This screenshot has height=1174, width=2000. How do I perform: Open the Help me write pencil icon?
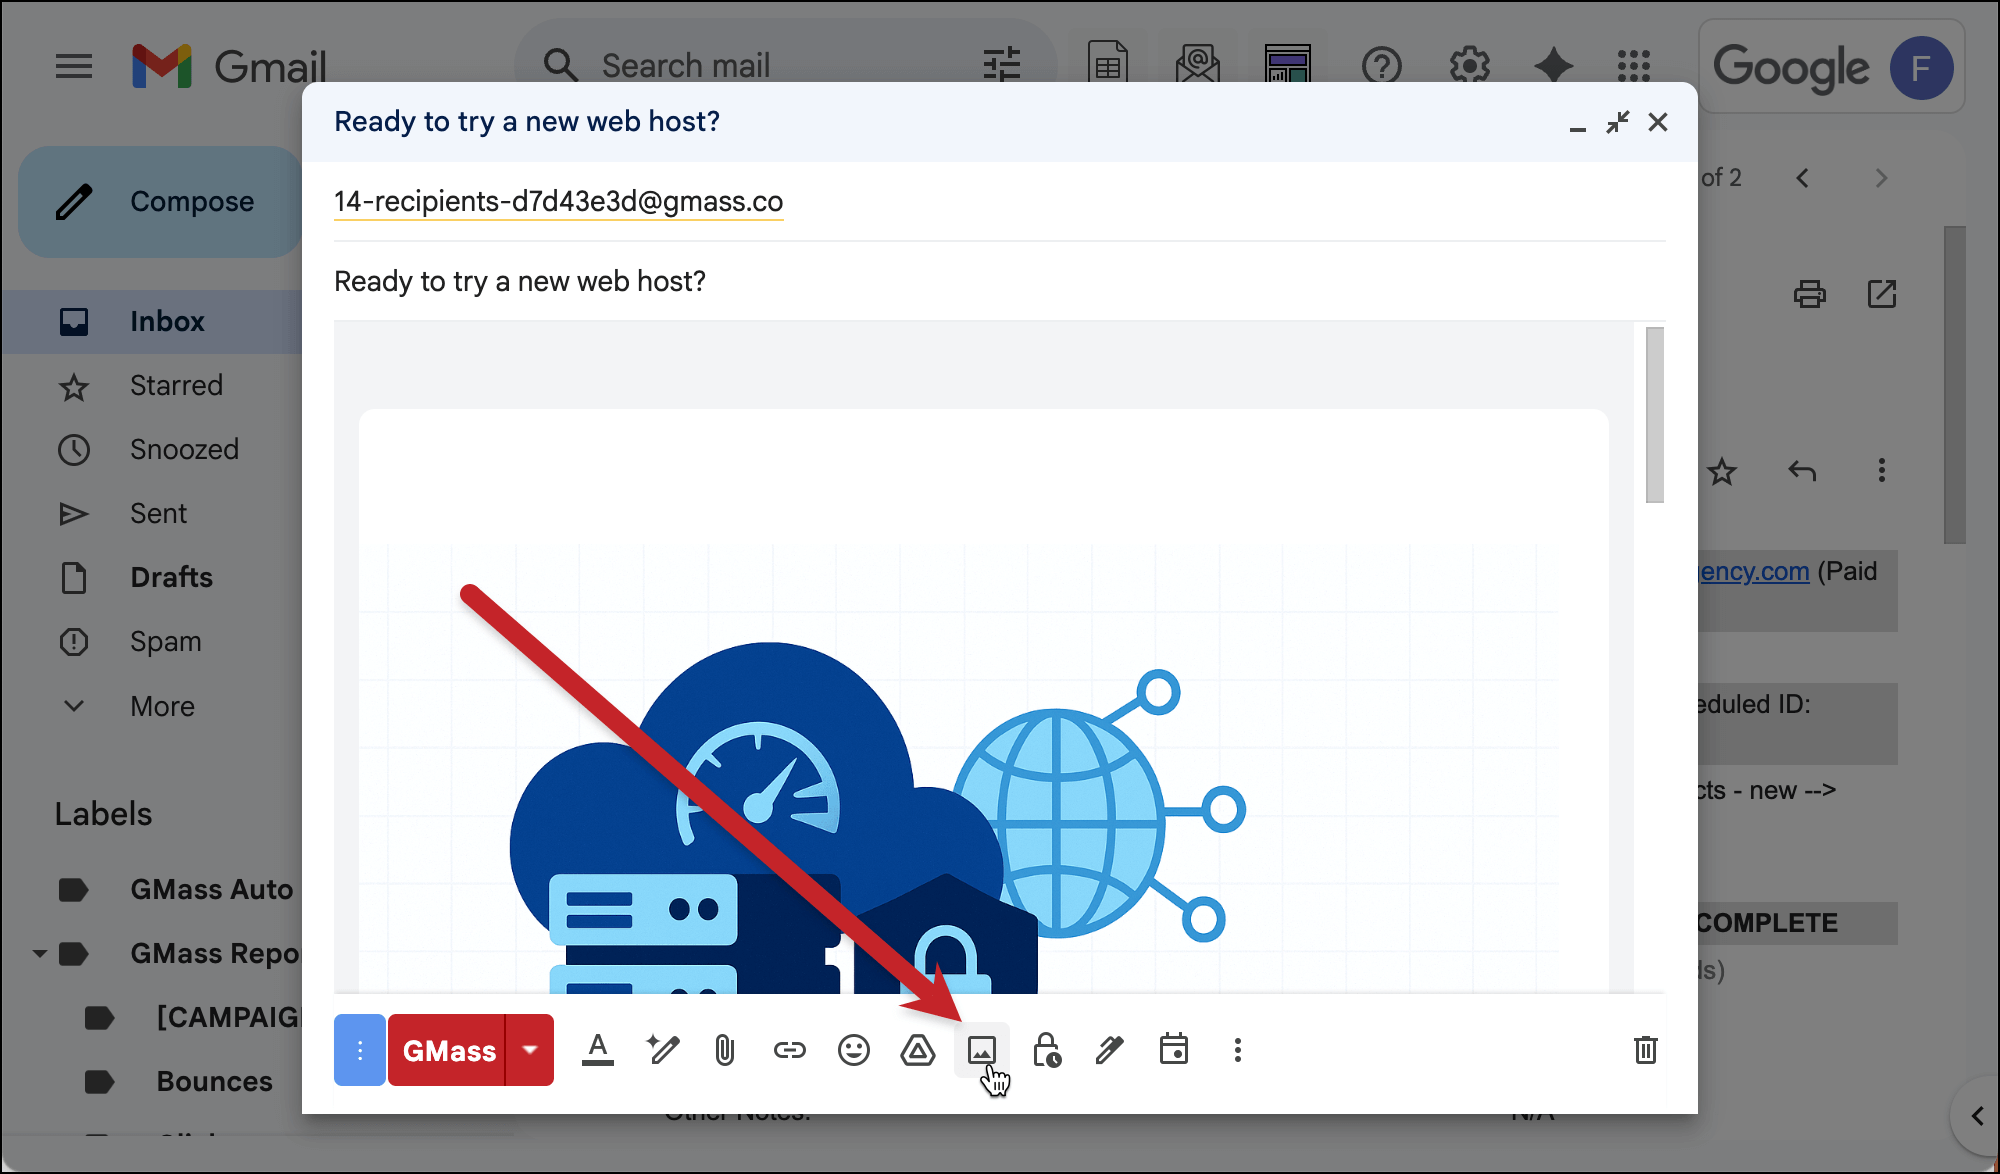(x=662, y=1050)
